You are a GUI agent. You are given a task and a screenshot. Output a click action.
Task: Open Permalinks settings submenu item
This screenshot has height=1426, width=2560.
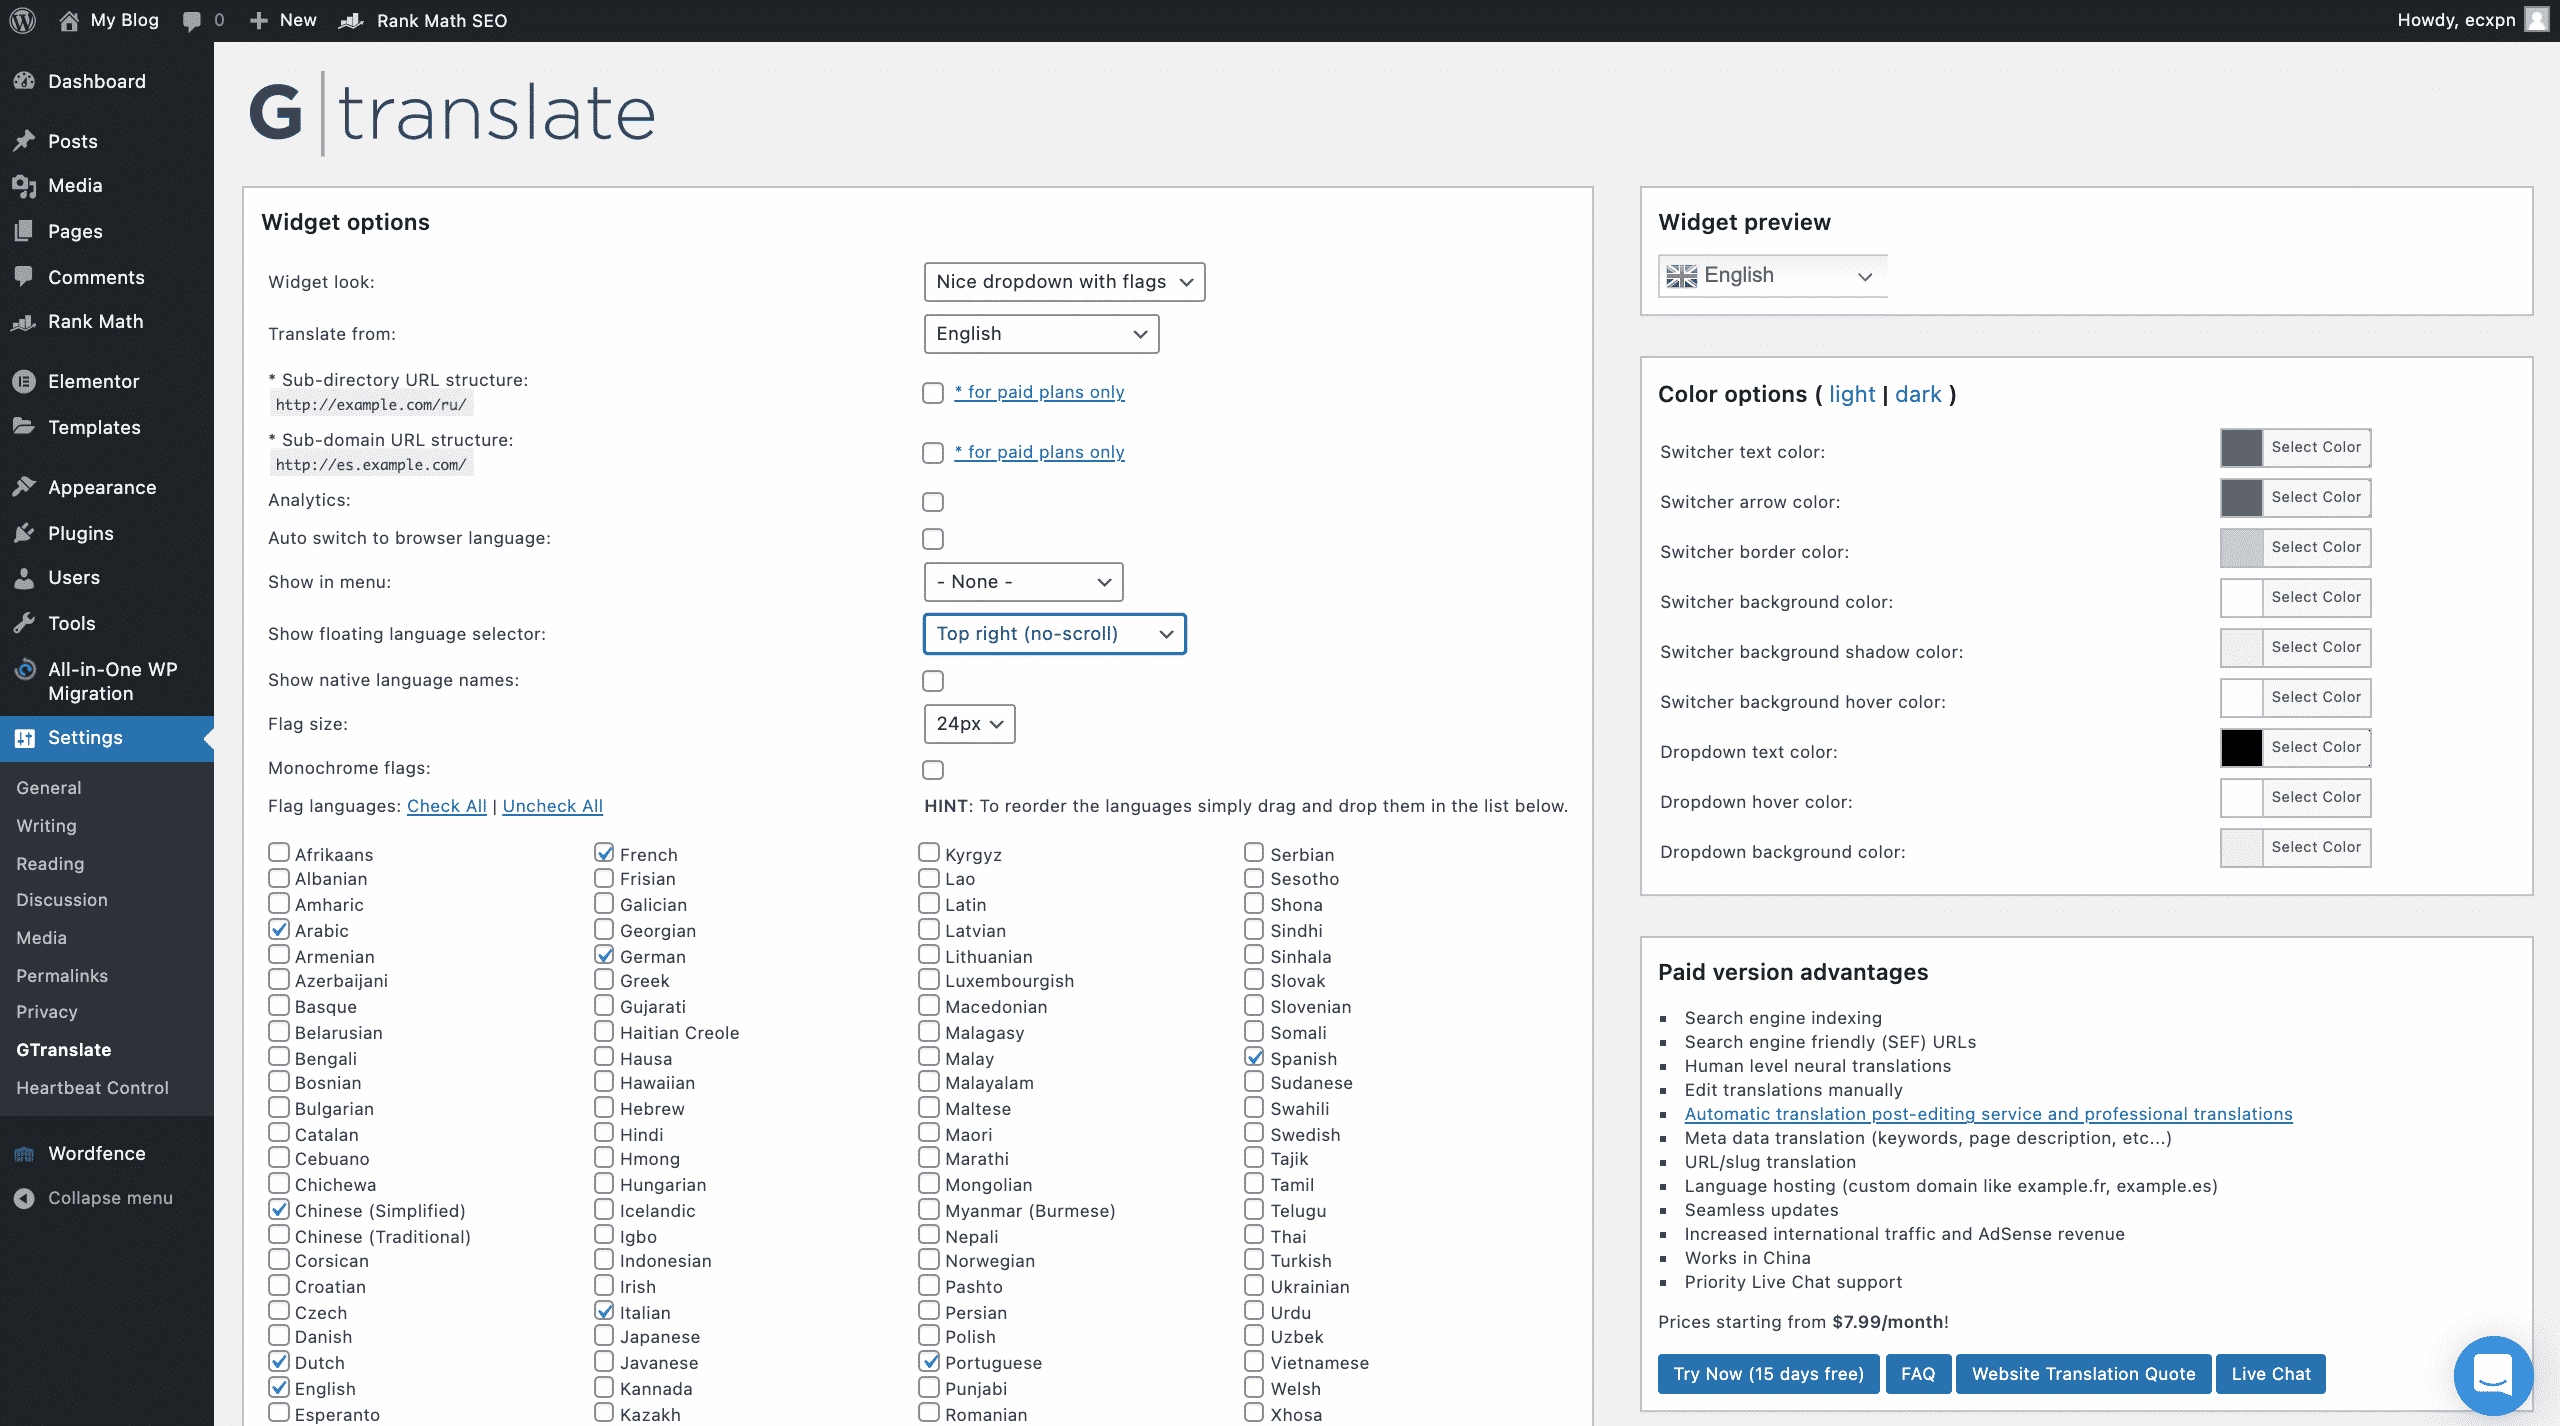click(x=62, y=975)
